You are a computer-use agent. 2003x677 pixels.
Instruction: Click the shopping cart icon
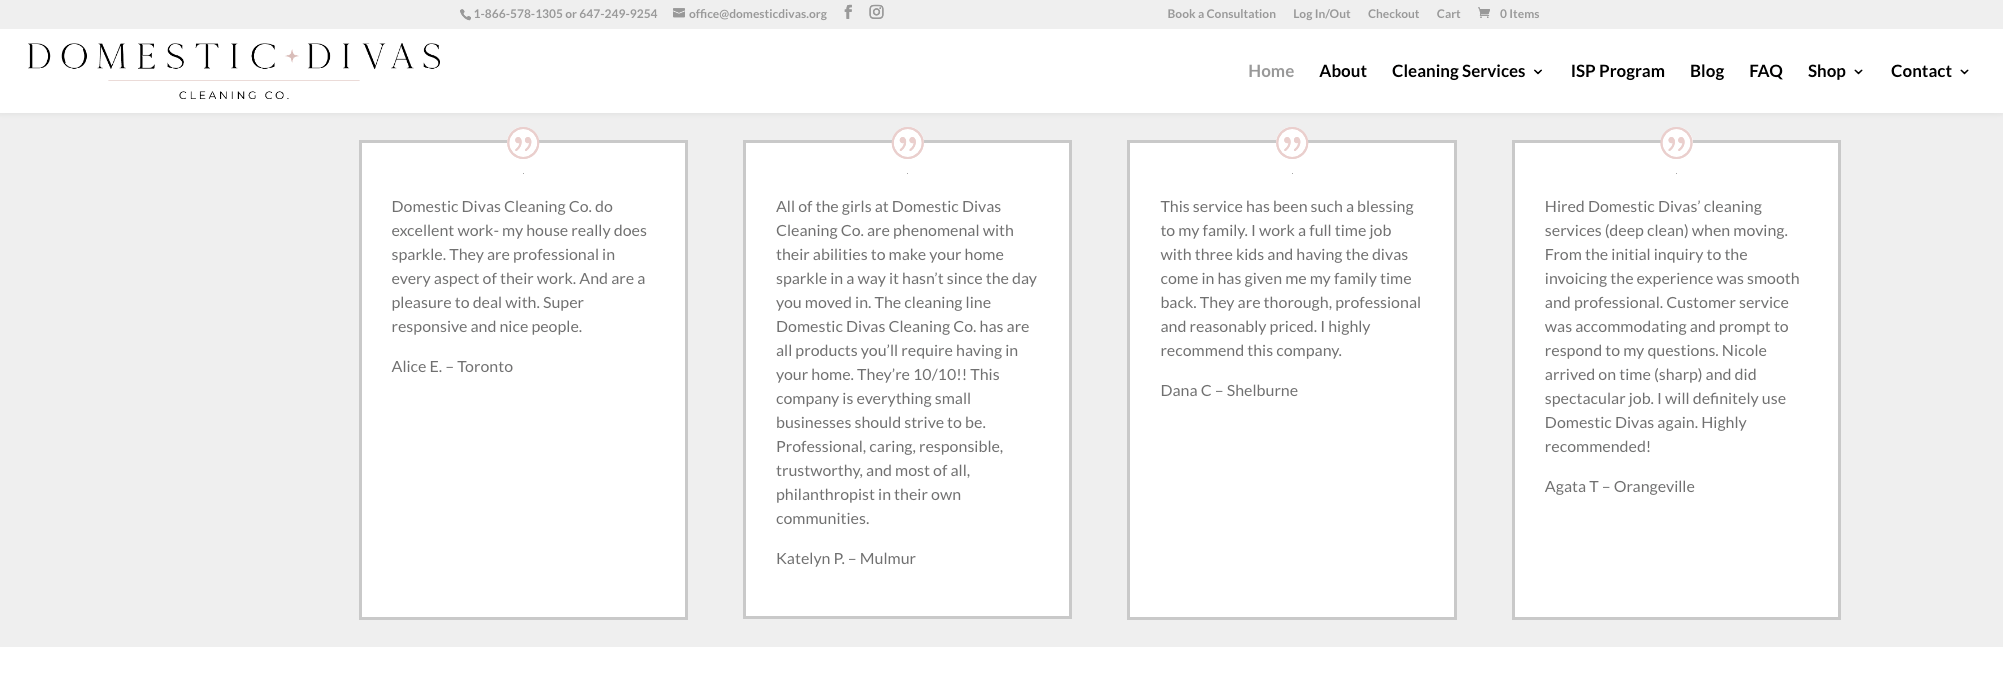click(x=1483, y=13)
